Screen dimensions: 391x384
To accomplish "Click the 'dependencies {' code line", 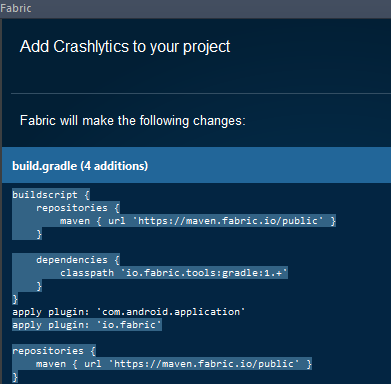I will coord(78,260).
